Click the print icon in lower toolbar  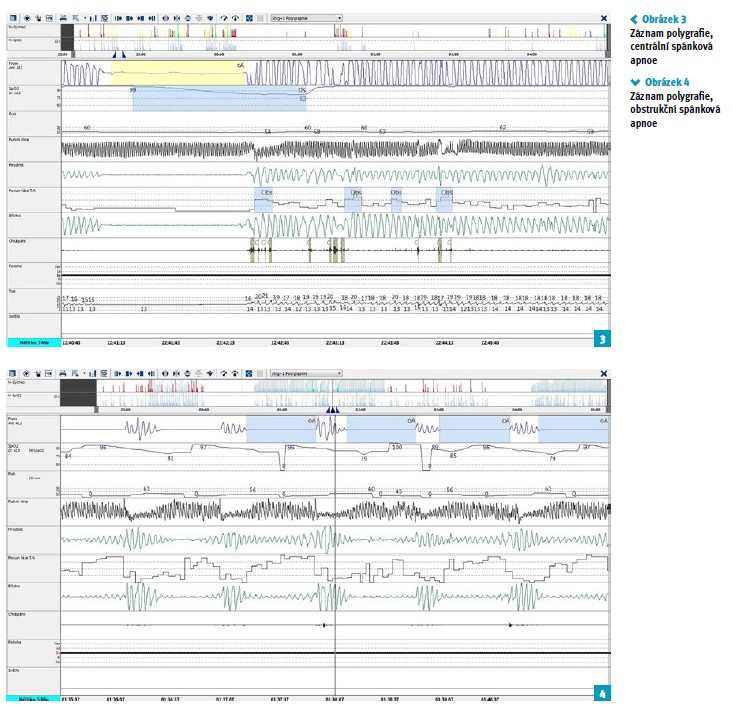(63, 373)
